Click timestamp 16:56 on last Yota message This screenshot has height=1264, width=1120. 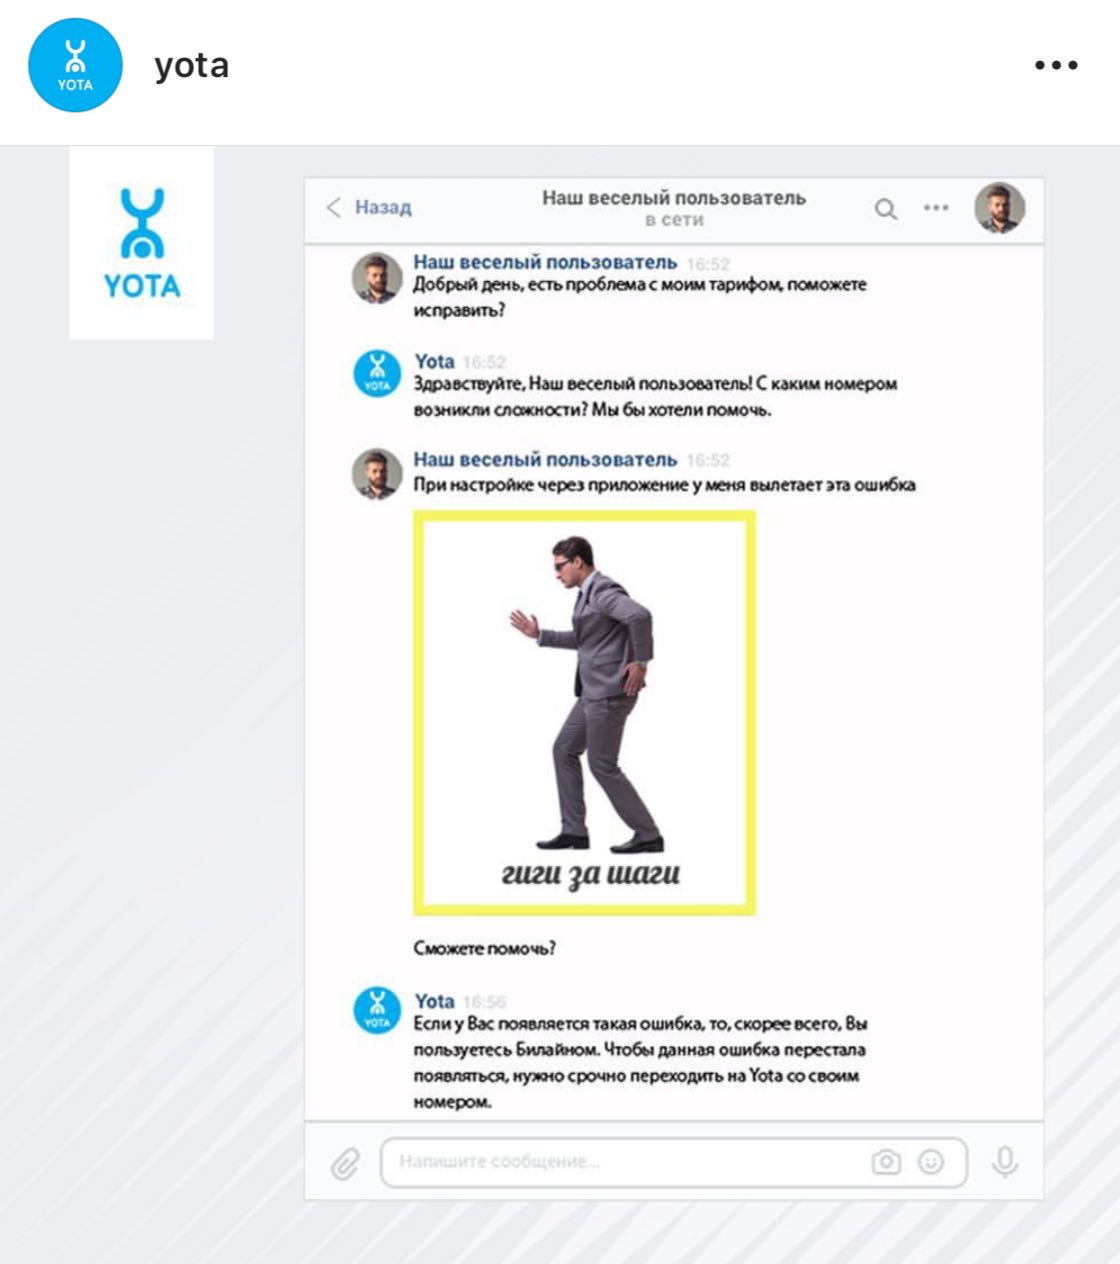485,1002
